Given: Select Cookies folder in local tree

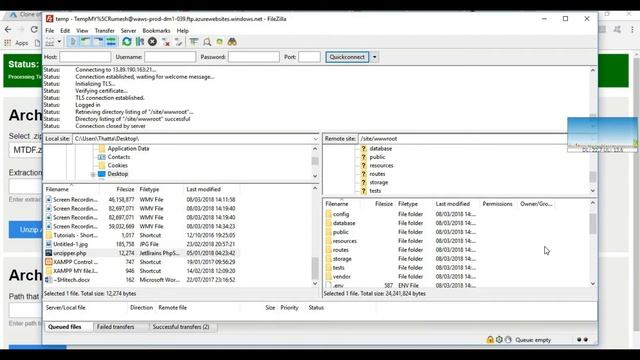Looking at the screenshot, I should pos(118,165).
